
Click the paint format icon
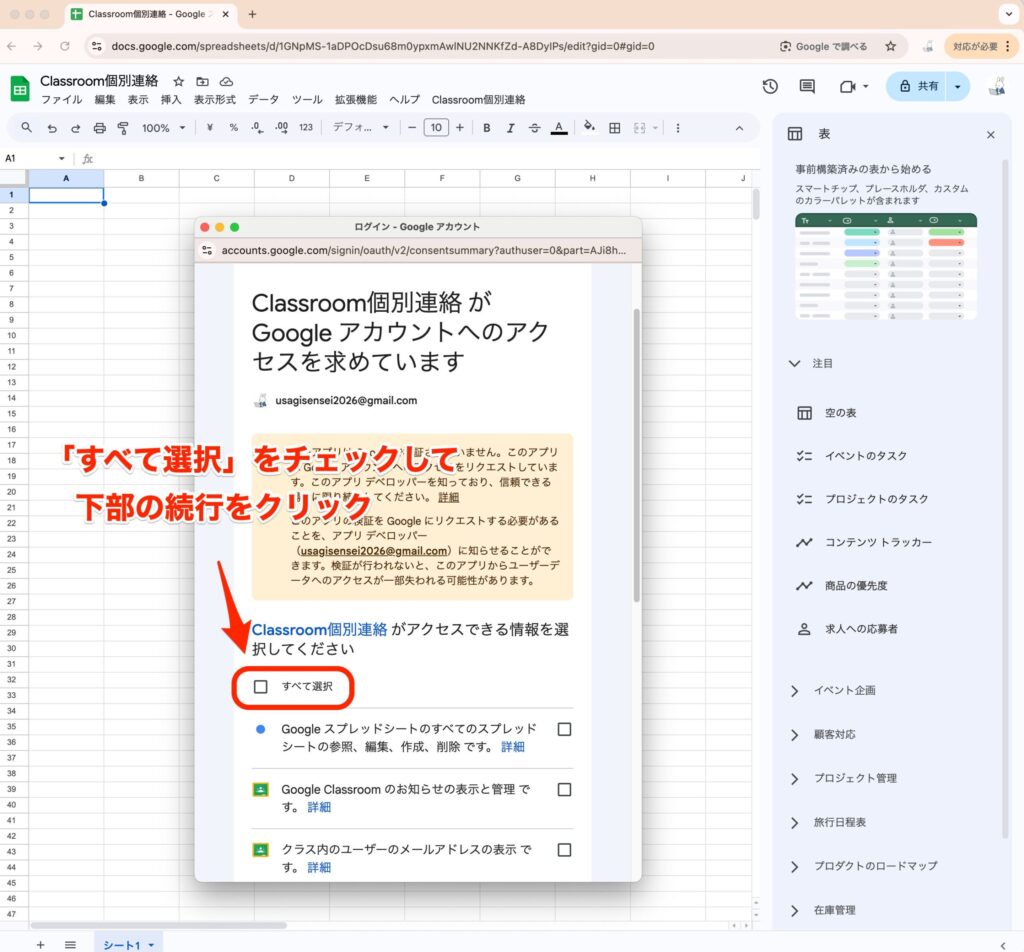point(124,128)
